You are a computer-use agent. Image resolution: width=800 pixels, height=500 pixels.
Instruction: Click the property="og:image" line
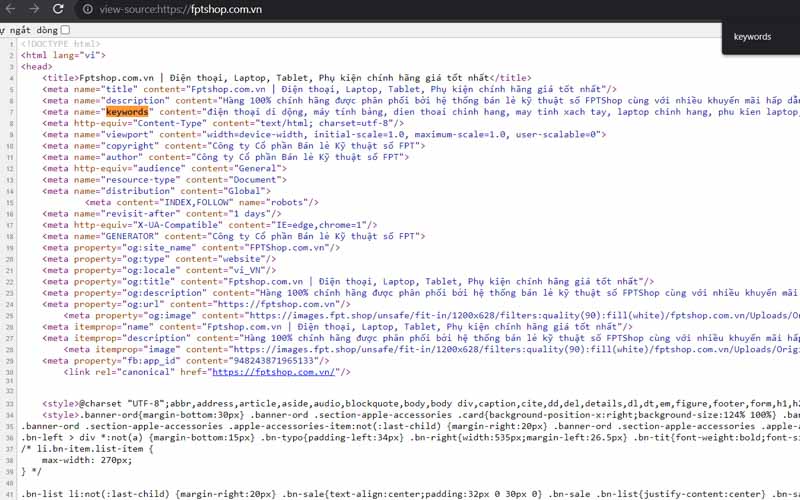[x=432, y=315]
